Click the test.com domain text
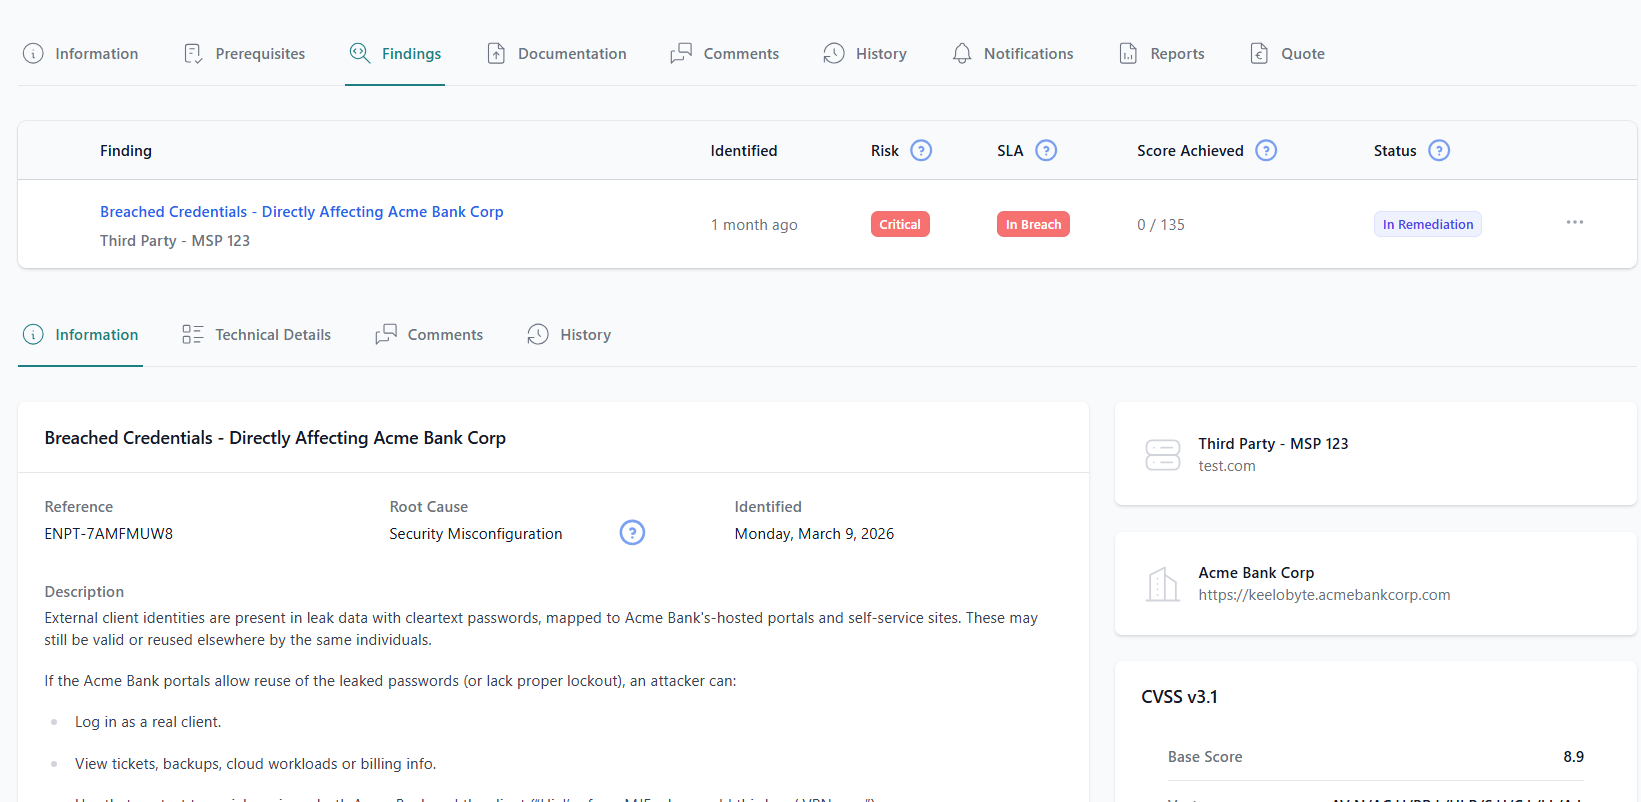Screen dimensions: 1641x802 (1227, 466)
